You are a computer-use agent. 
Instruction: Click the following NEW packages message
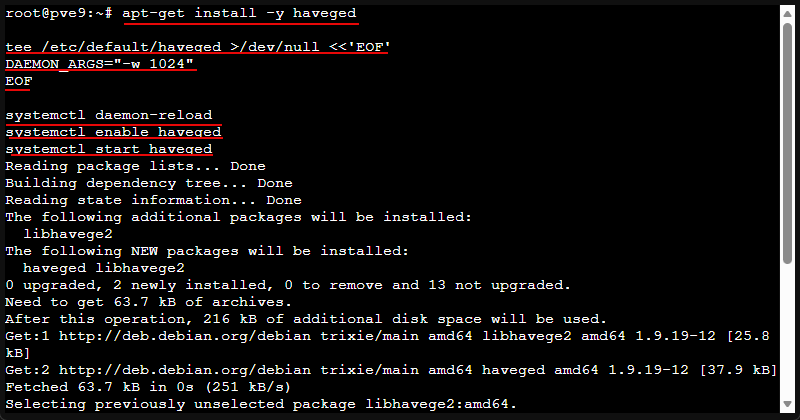click(207, 251)
